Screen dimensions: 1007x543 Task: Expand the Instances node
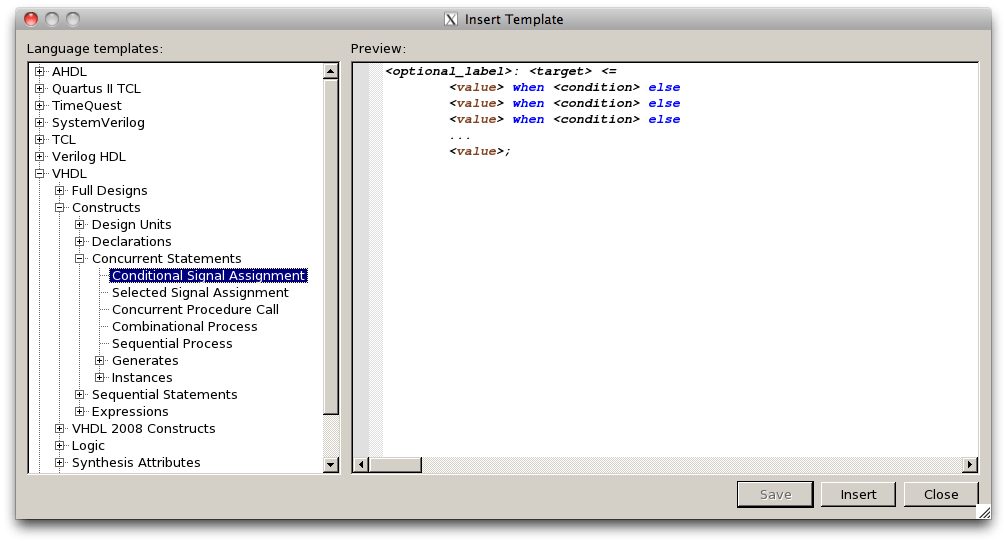(100, 377)
